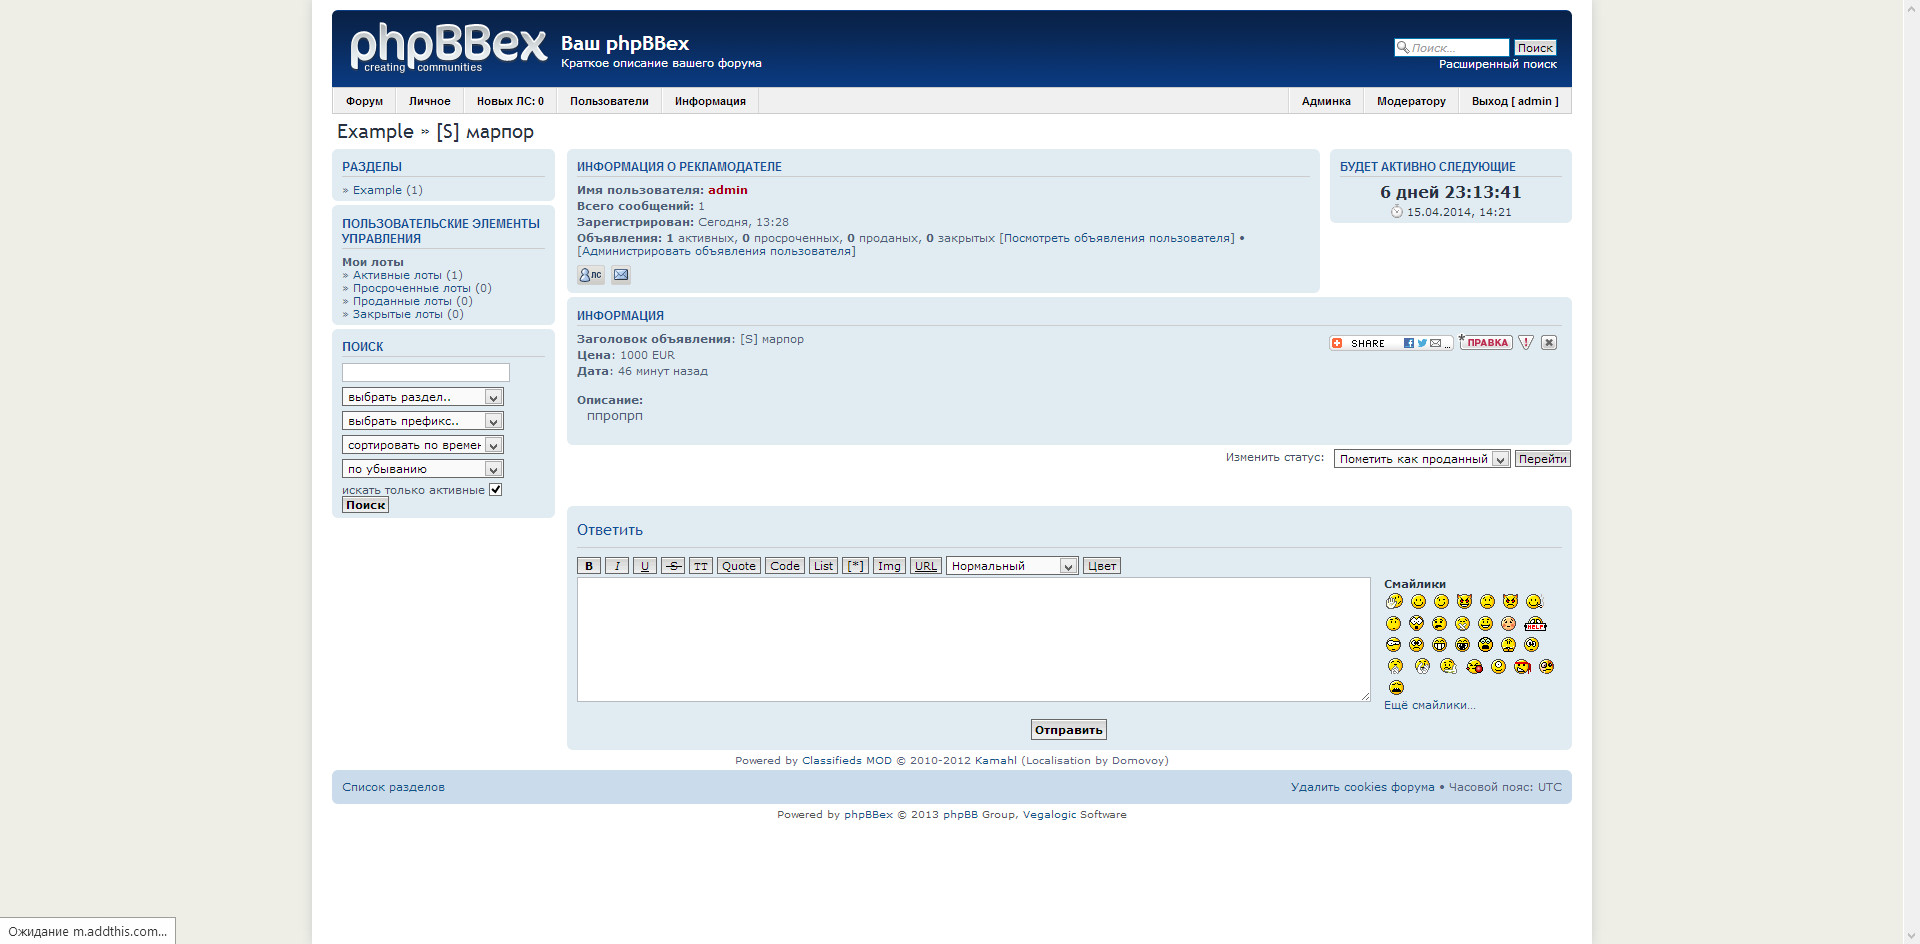
Task: Open the Пользователи menu item
Action: click(609, 101)
